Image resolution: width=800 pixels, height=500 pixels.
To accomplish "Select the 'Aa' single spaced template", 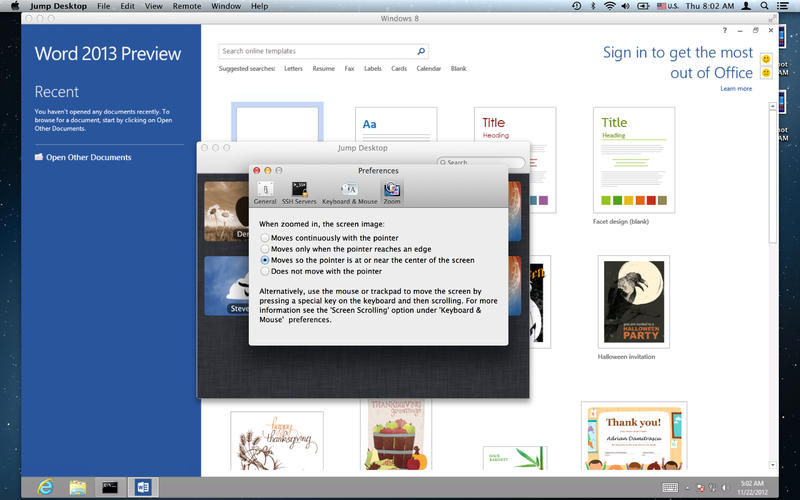I will (x=396, y=124).
